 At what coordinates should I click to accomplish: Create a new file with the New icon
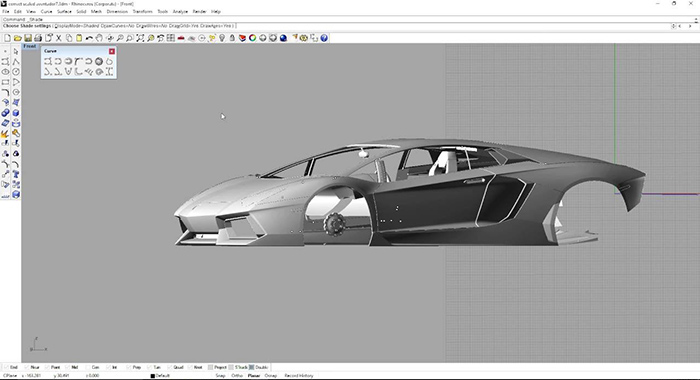pos(7,38)
